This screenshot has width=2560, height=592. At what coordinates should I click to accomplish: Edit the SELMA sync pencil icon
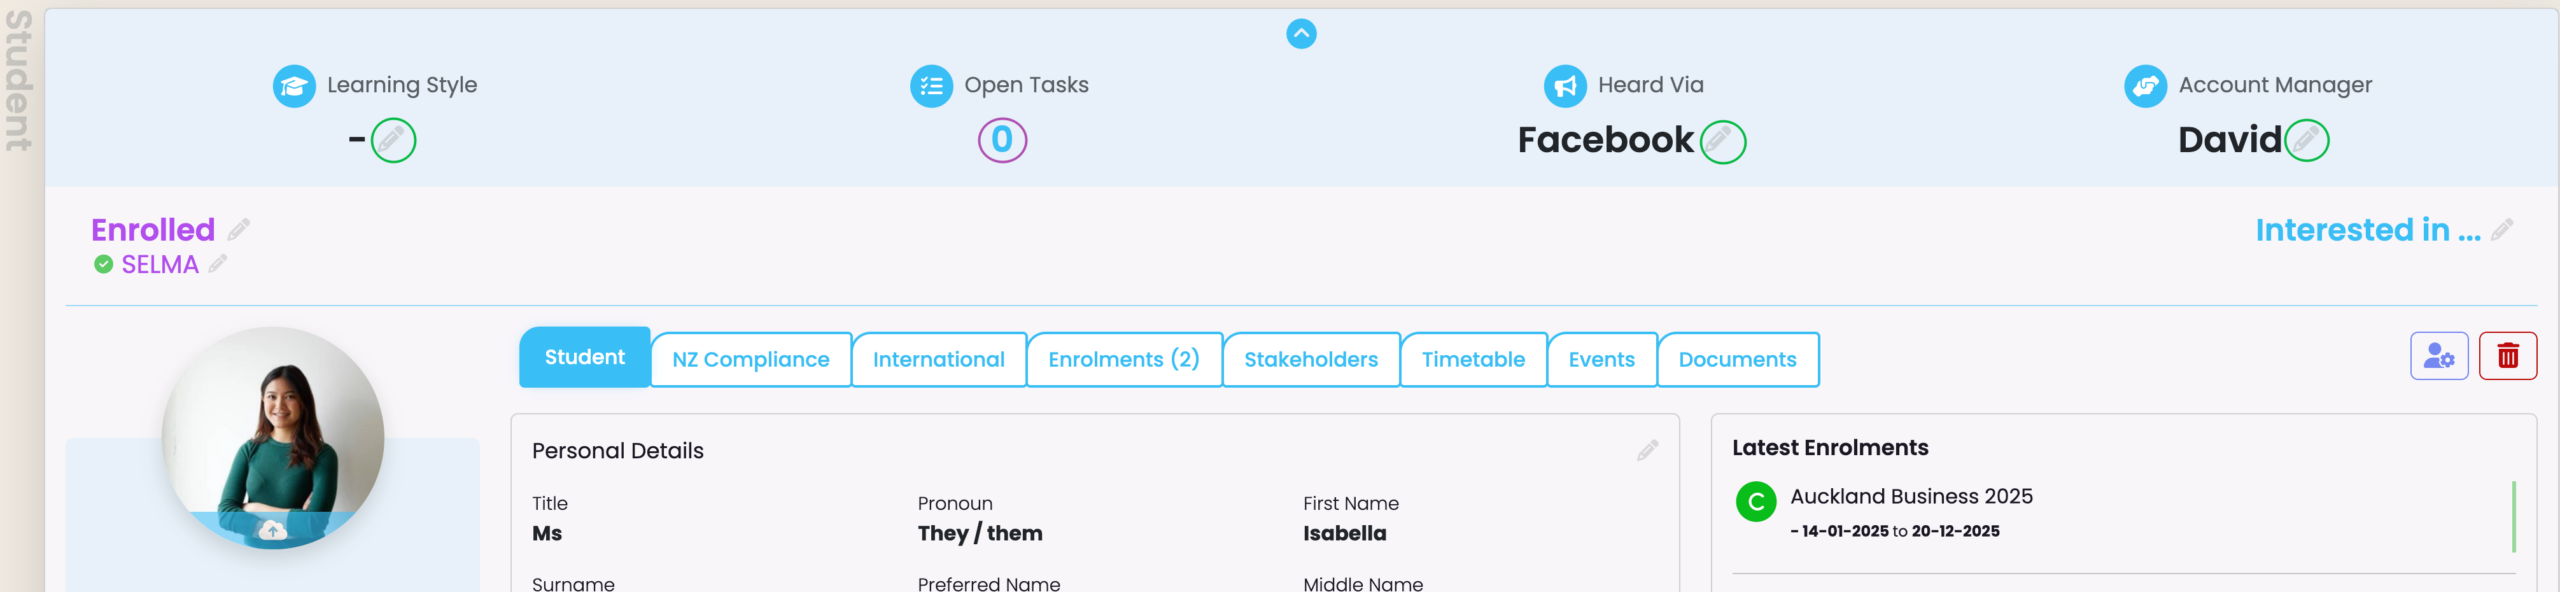click(x=218, y=264)
